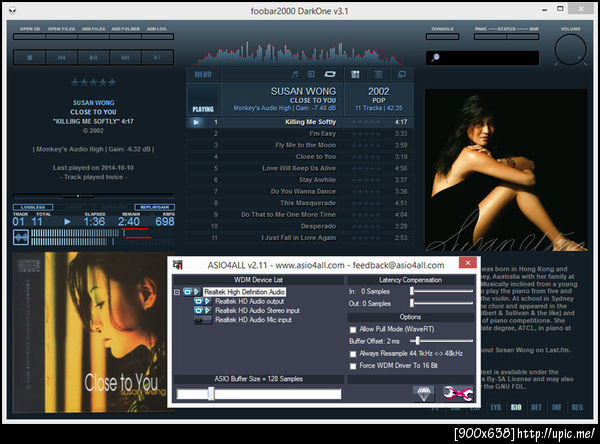Enable Allow Pull Mode (WaveRT) checkbox
Viewport: 600px width, 444px height.
click(353, 330)
